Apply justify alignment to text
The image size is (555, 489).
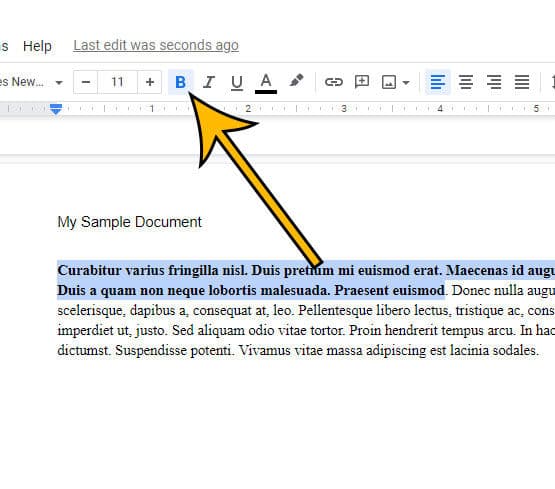[522, 82]
